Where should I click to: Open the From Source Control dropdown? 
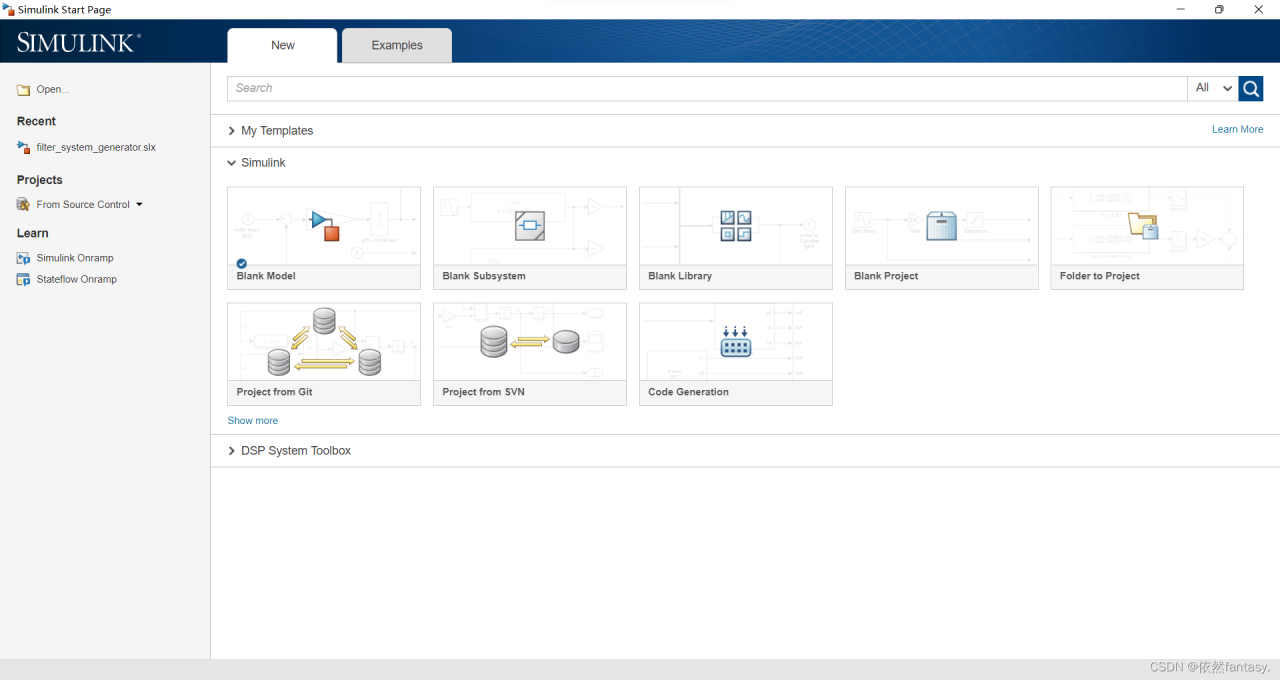[139, 205]
